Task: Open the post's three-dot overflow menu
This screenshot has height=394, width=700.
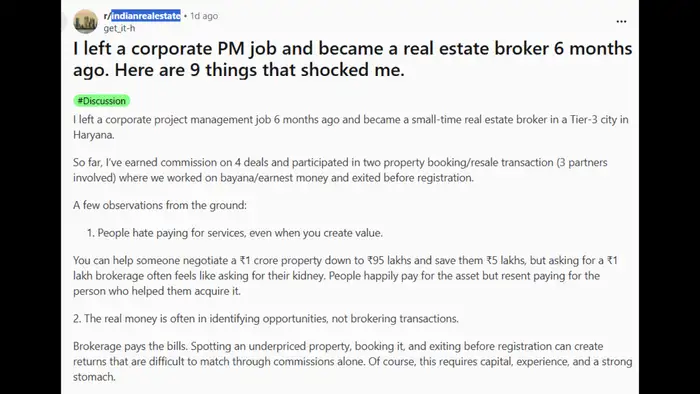Action: pos(621,21)
